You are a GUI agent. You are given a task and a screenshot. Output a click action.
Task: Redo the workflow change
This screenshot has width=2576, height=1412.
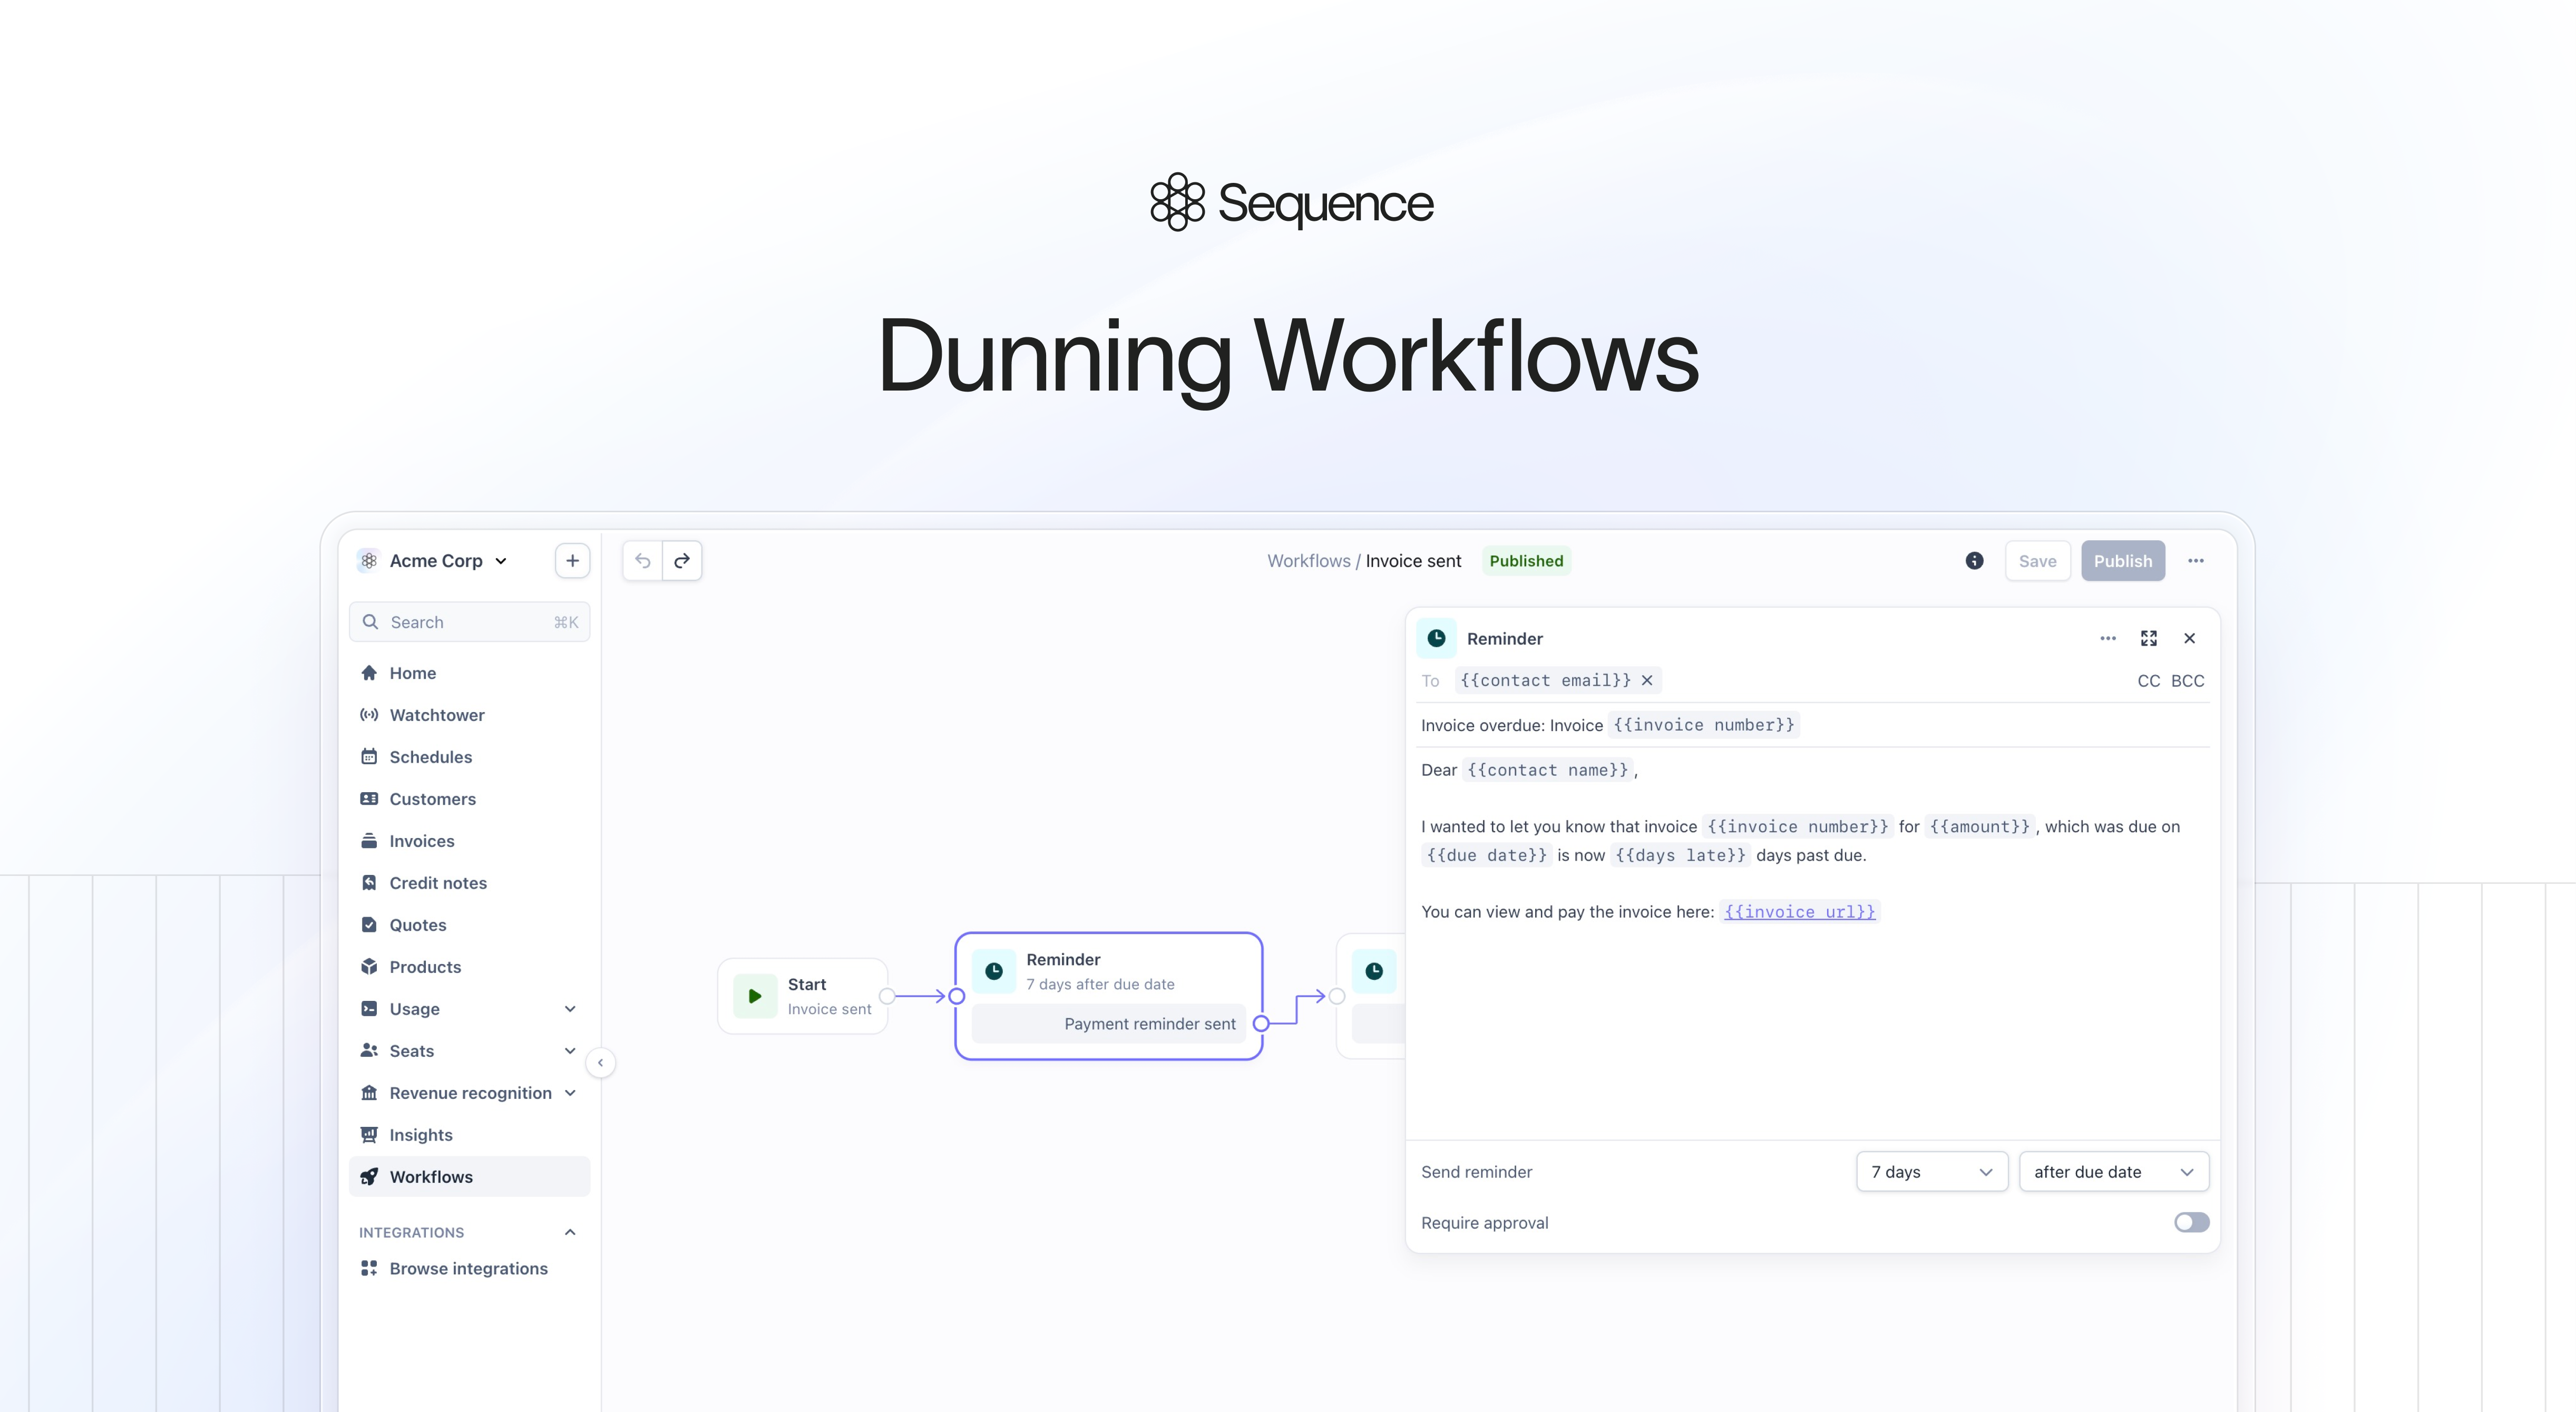[682, 561]
